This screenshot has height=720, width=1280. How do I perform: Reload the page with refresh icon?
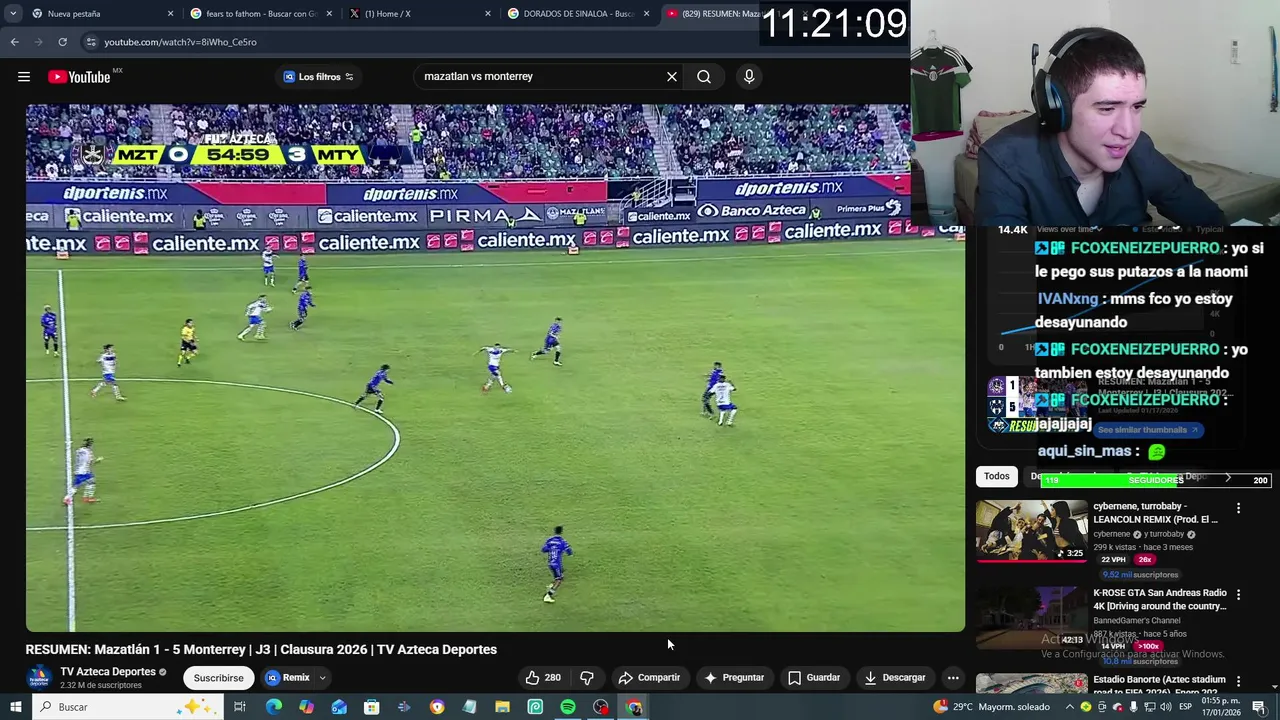[62, 42]
